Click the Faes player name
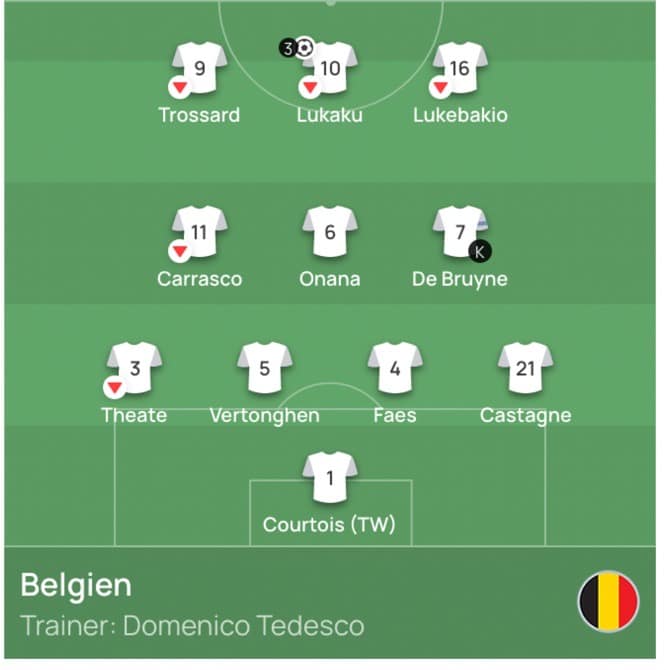The image size is (666, 670). click(x=395, y=415)
